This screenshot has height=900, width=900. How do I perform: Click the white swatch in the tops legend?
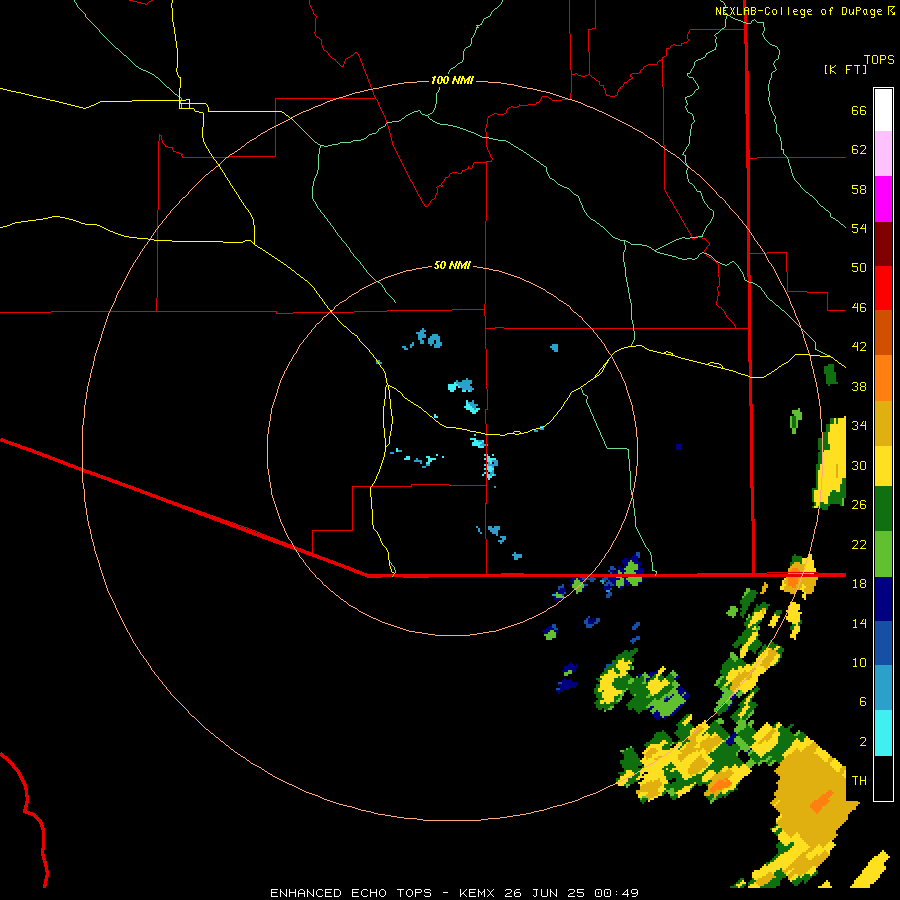tap(883, 110)
